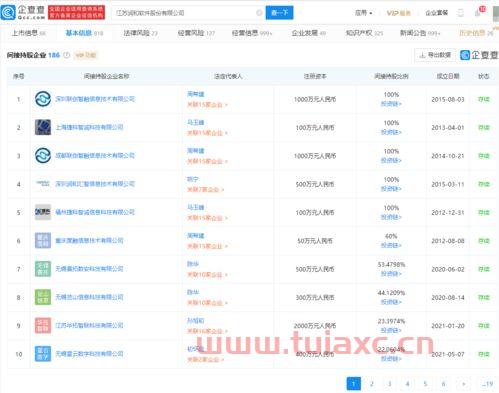499x393 pixels.
Task: Open the company name link in row 1
Action: pyautogui.click(x=95, y=99)
